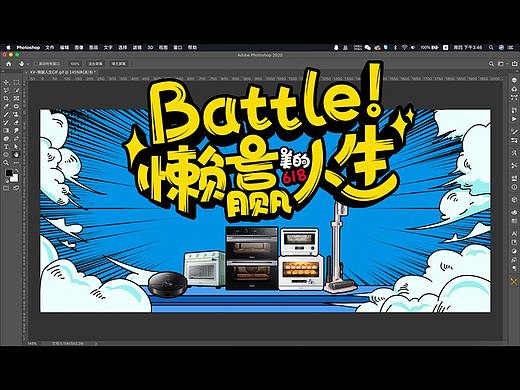The height and width of the screenshot is (390, 520).
Task: Click the Home icon in options bar
Action: click(x=9, y=63)
